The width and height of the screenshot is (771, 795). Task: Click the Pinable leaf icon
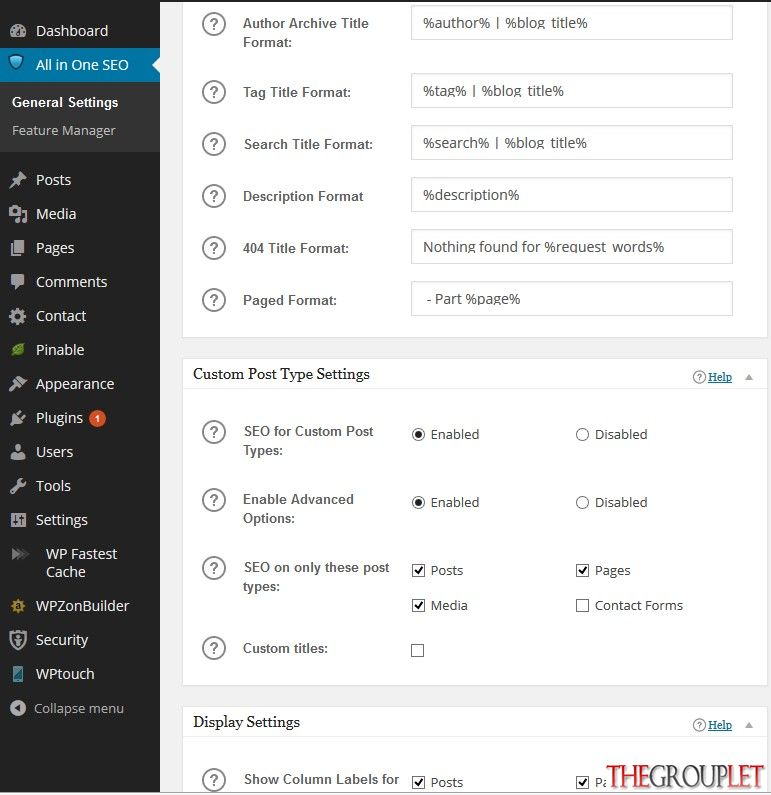[x=18, y=350]
